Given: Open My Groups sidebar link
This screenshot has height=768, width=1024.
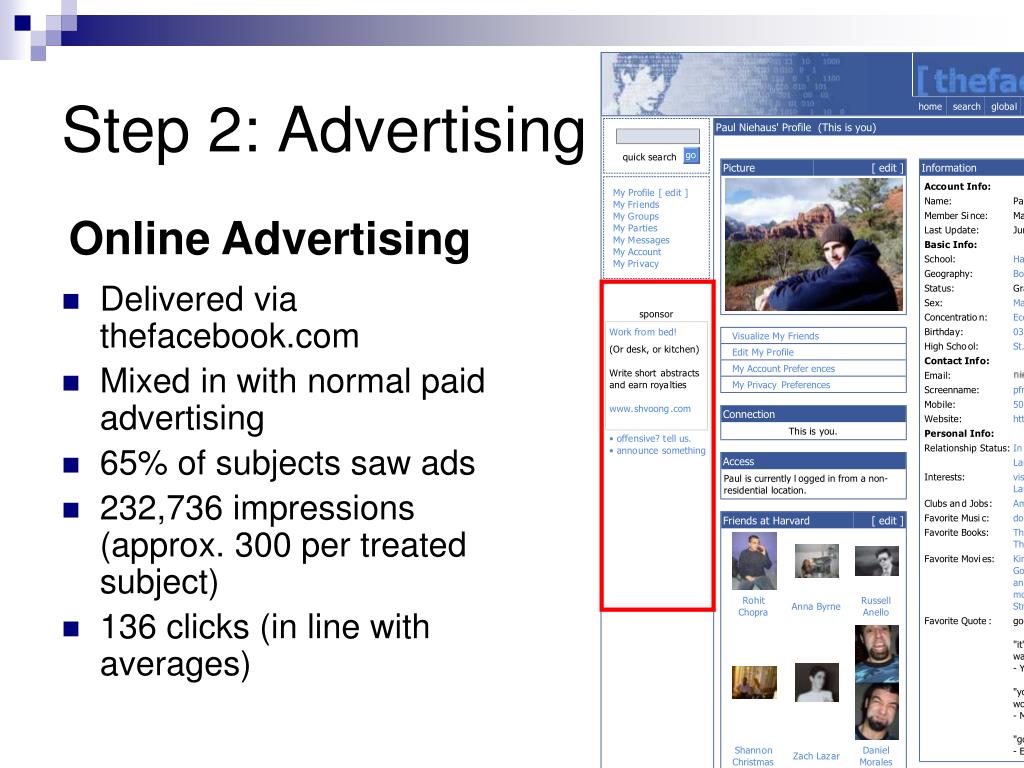Looking at the screenshot, I should coord(635,216).
